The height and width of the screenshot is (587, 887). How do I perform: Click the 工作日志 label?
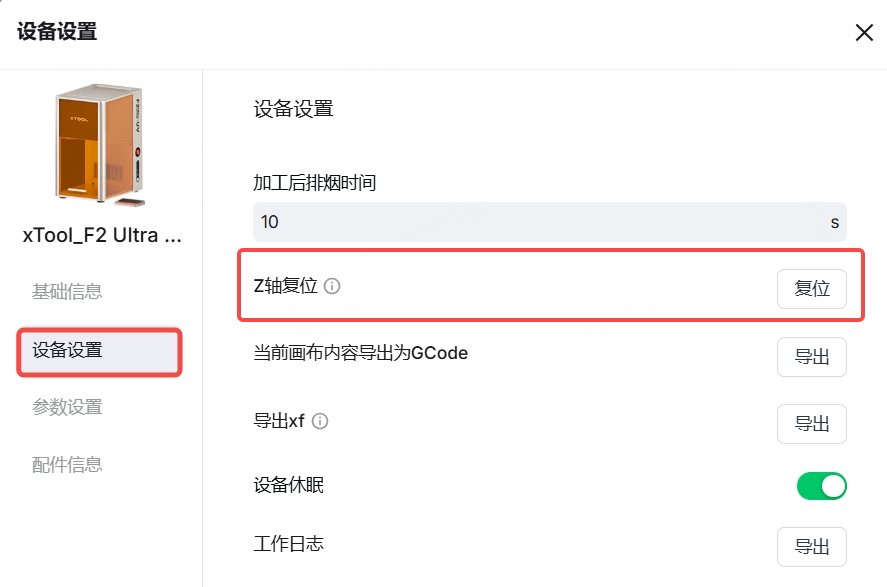pos(289,545)
